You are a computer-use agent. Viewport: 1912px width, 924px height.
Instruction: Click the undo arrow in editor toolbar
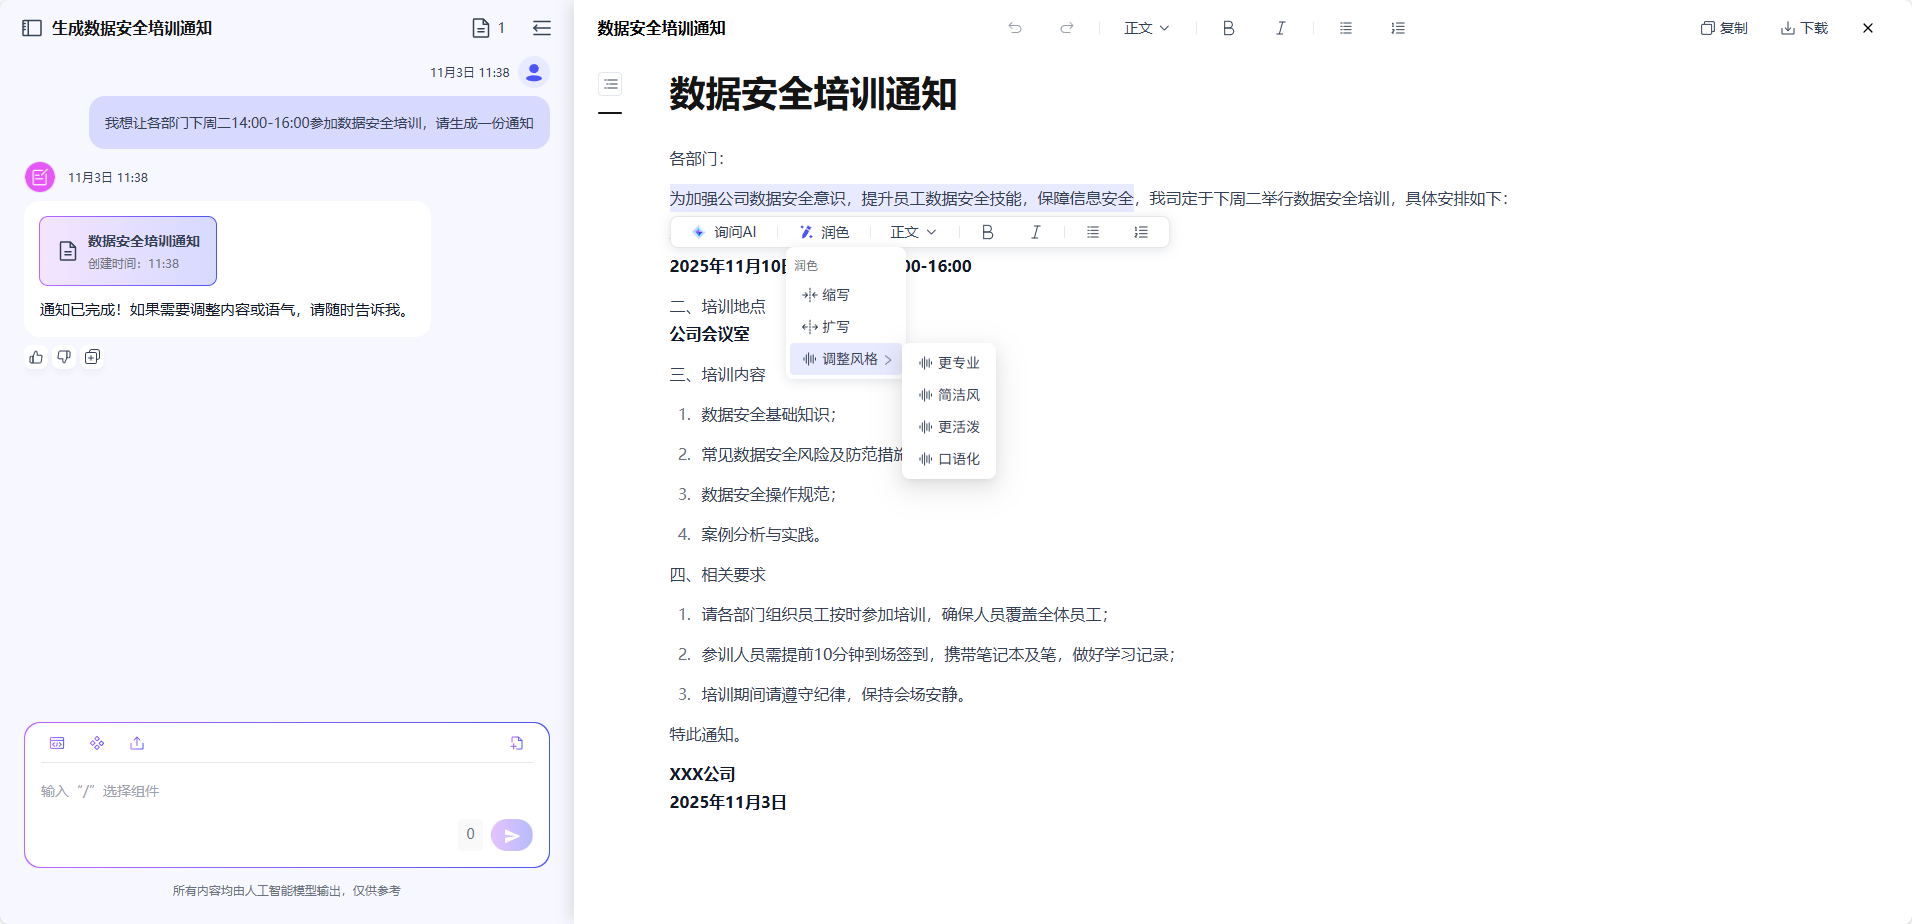click(1015, 28)
